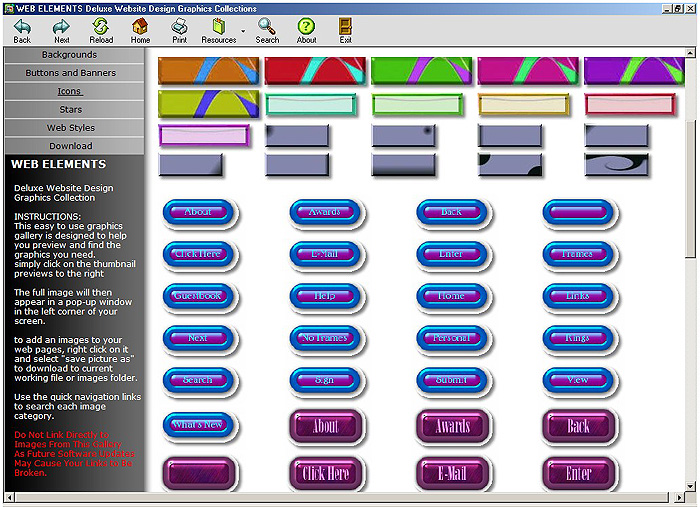The image size is (700, 507).
Task: Click the blue Click Here button thumbnail
Action: coord(198,254)
